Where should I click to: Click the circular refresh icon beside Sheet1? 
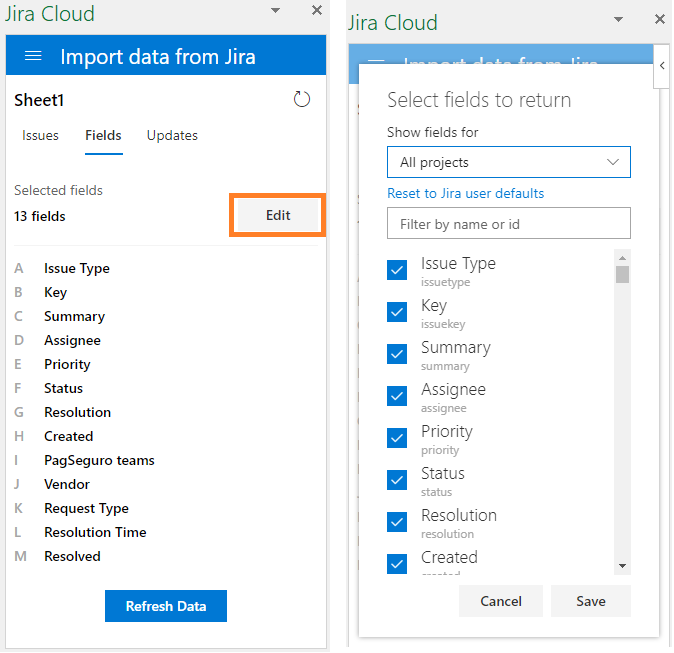(302, 99)
